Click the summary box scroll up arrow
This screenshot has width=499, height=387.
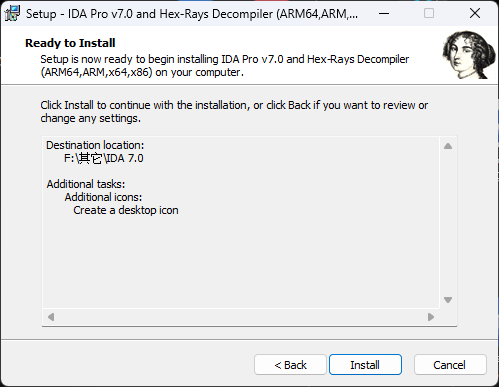(x=448, y=146)
